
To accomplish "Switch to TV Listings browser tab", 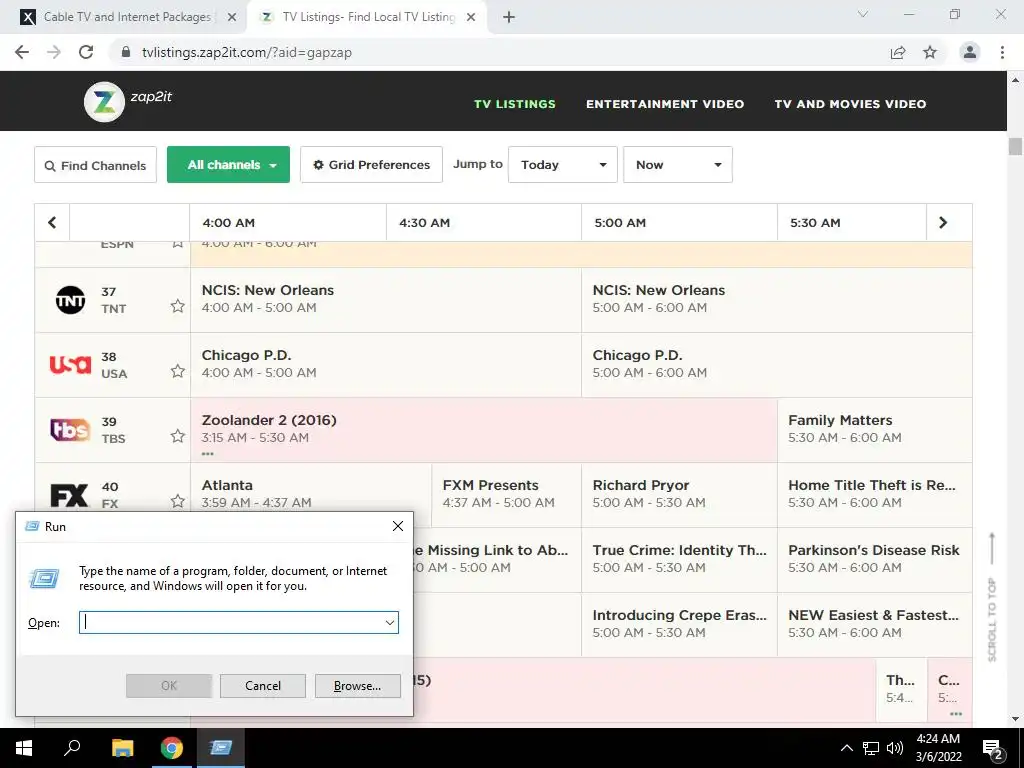I will [x=369, y=17].
